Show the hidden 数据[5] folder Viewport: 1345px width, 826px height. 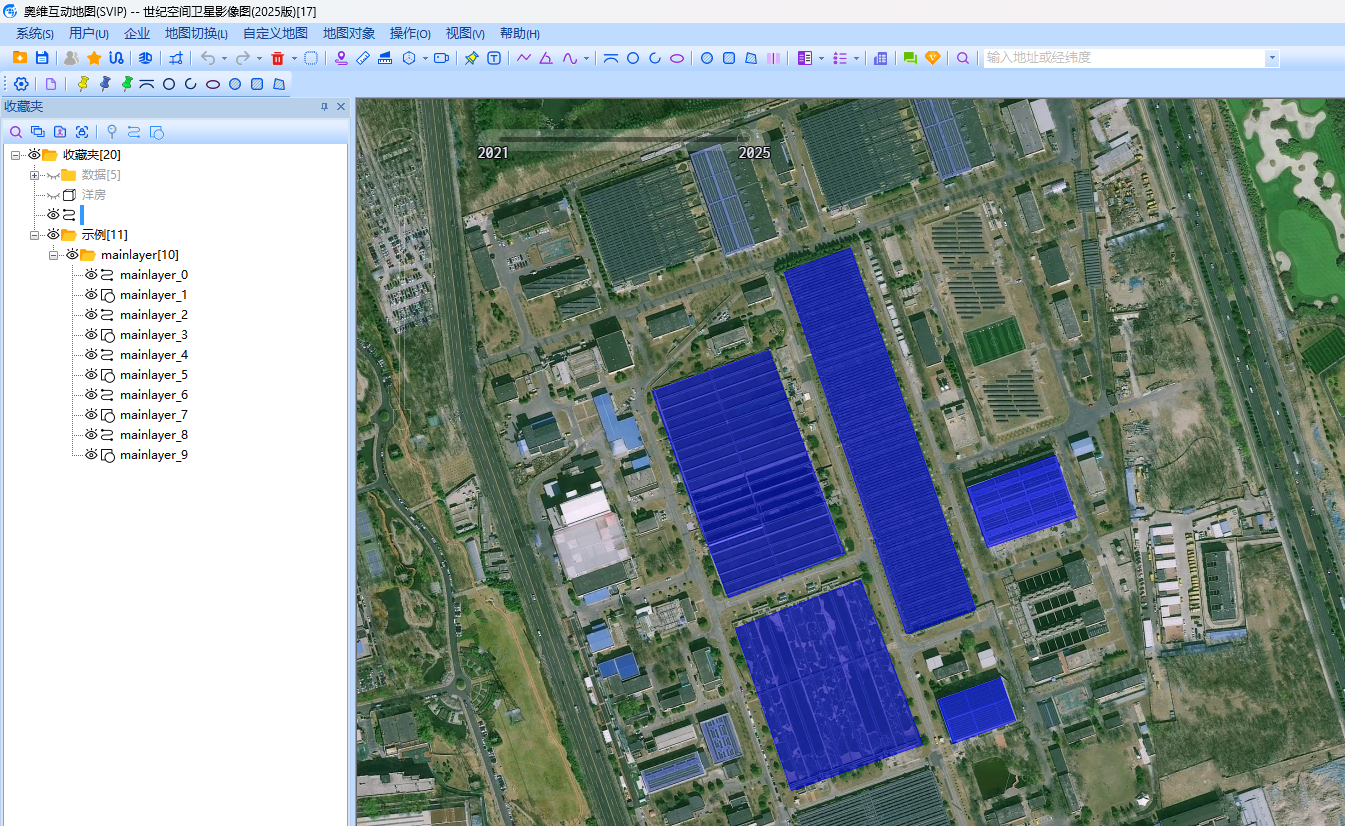point(52,175)
